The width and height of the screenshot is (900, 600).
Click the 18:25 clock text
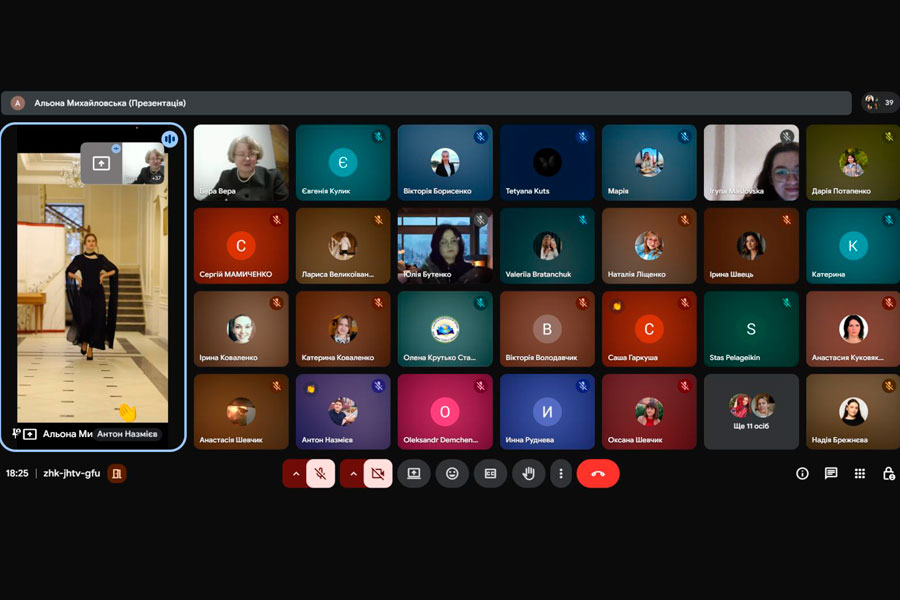click(17, 473)
